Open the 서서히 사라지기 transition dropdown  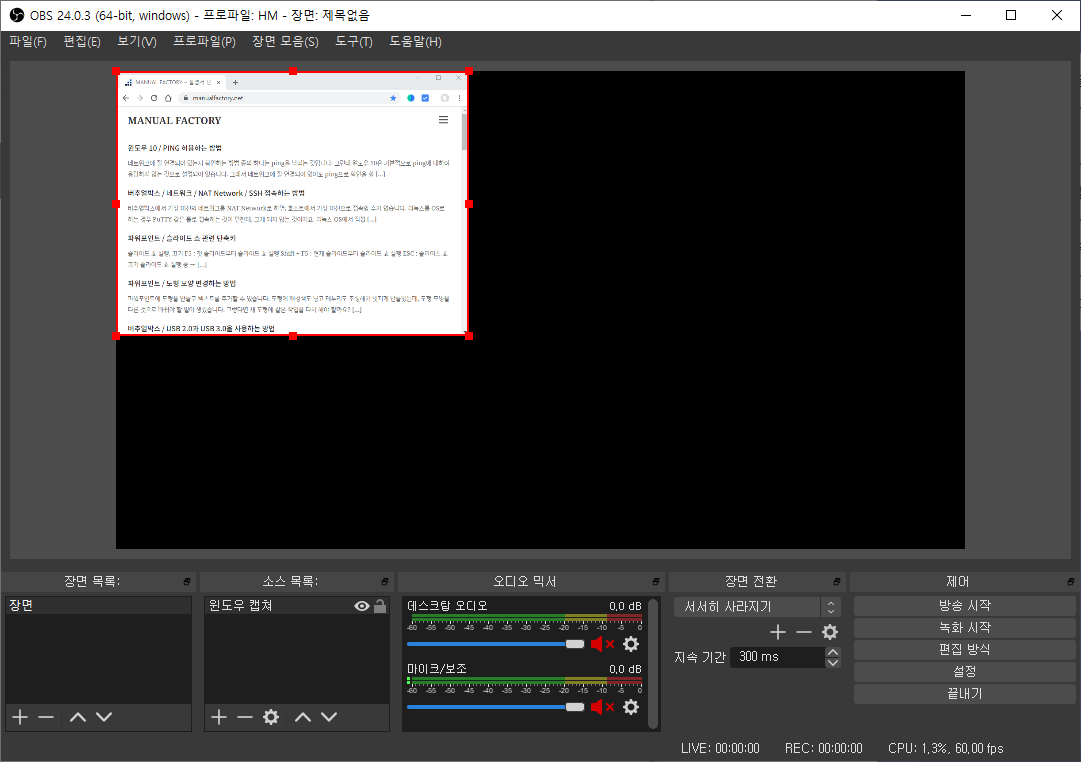(757, 607)
